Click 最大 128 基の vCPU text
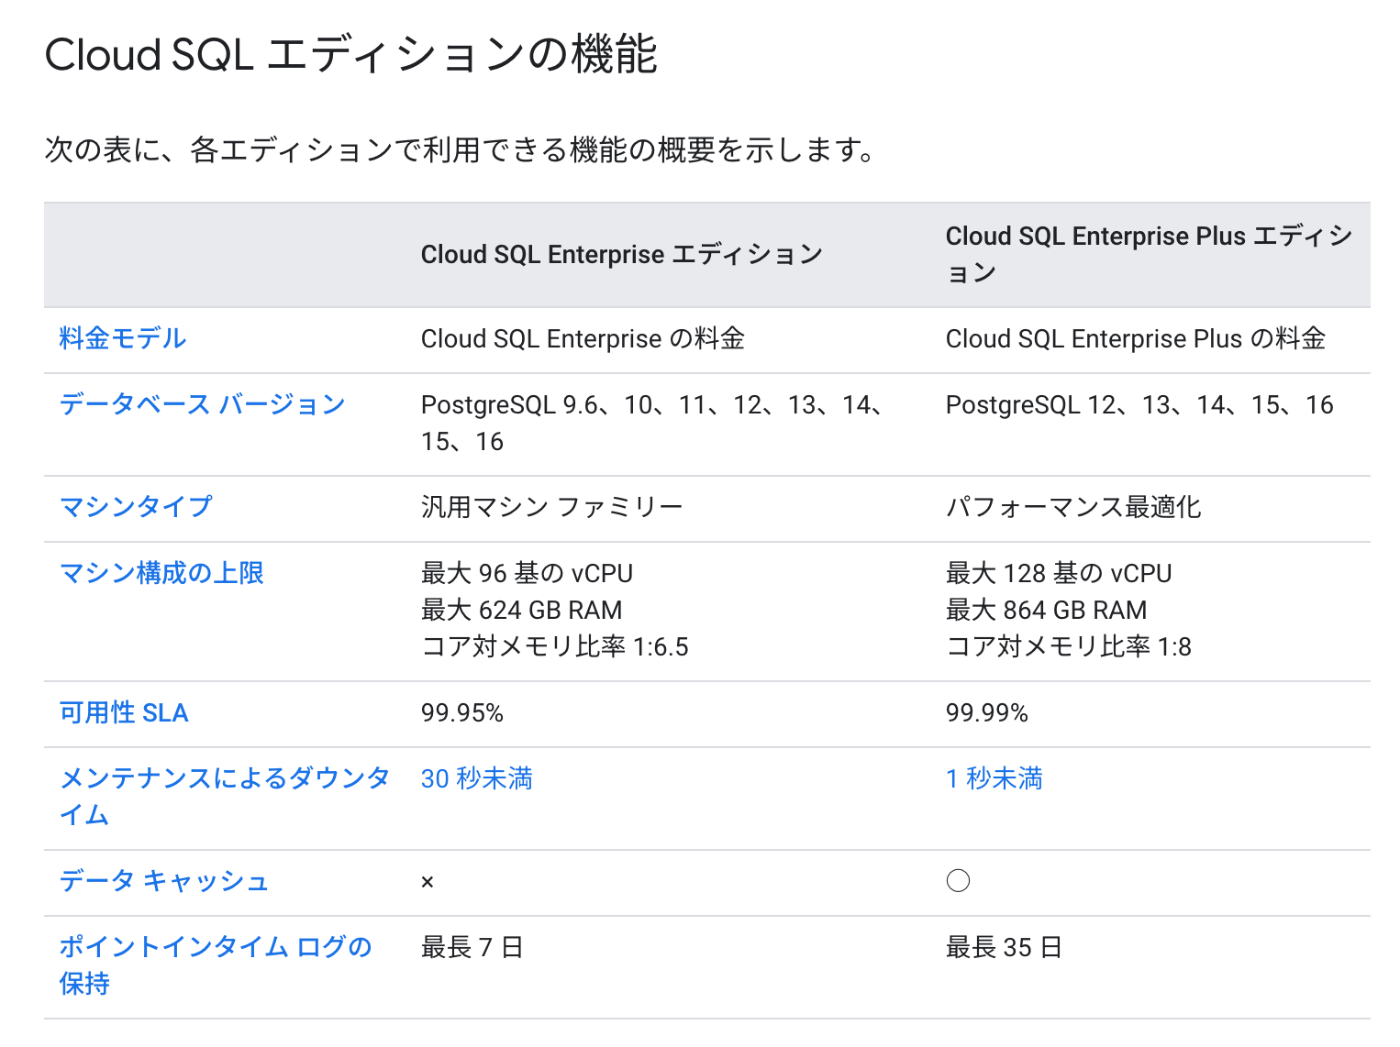Viewport: 1400px width, 1047px height. [x=1059, y=573]
